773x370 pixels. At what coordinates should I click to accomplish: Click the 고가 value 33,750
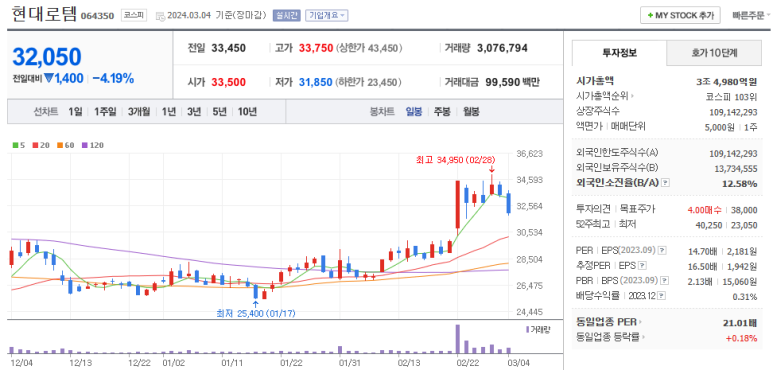[x=316, y=48]
